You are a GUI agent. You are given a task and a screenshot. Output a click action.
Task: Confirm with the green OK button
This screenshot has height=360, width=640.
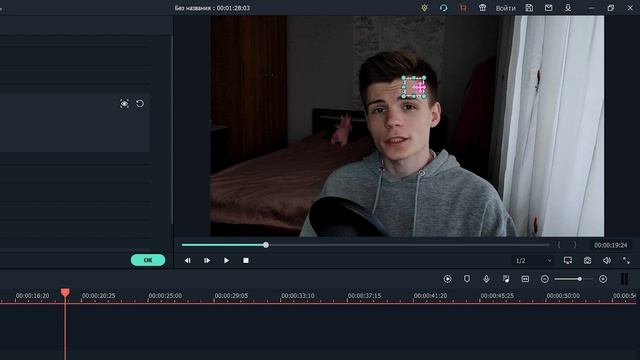(x=148, y=260)
